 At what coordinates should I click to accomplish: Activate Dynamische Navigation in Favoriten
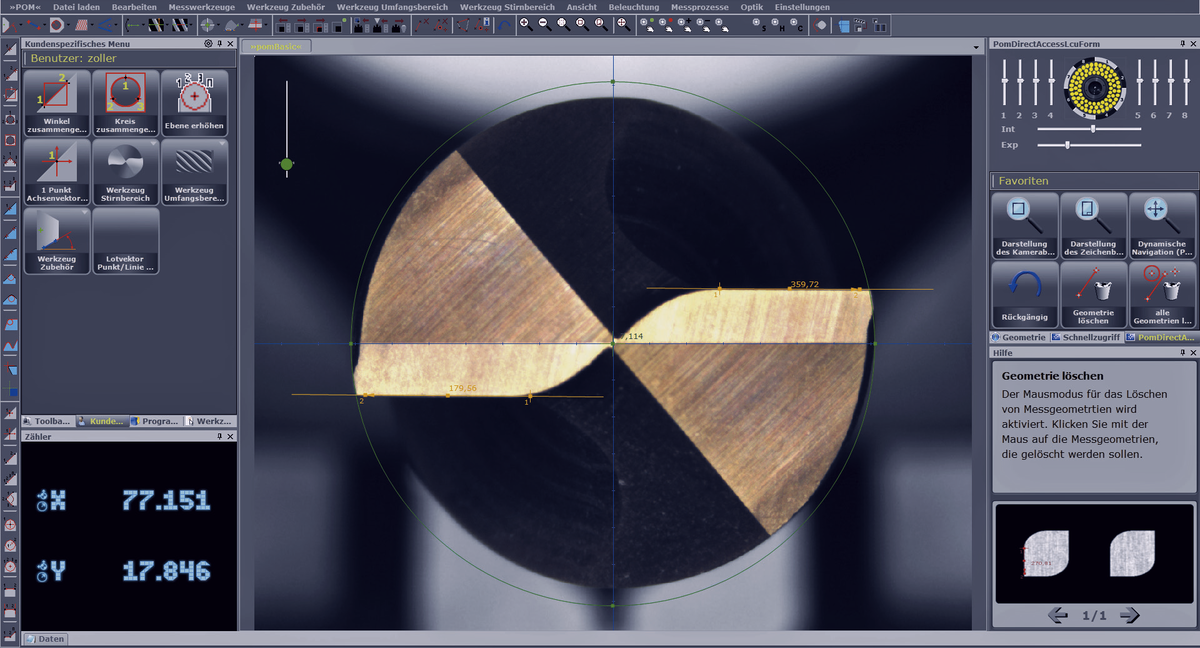tap(1162, 226)
